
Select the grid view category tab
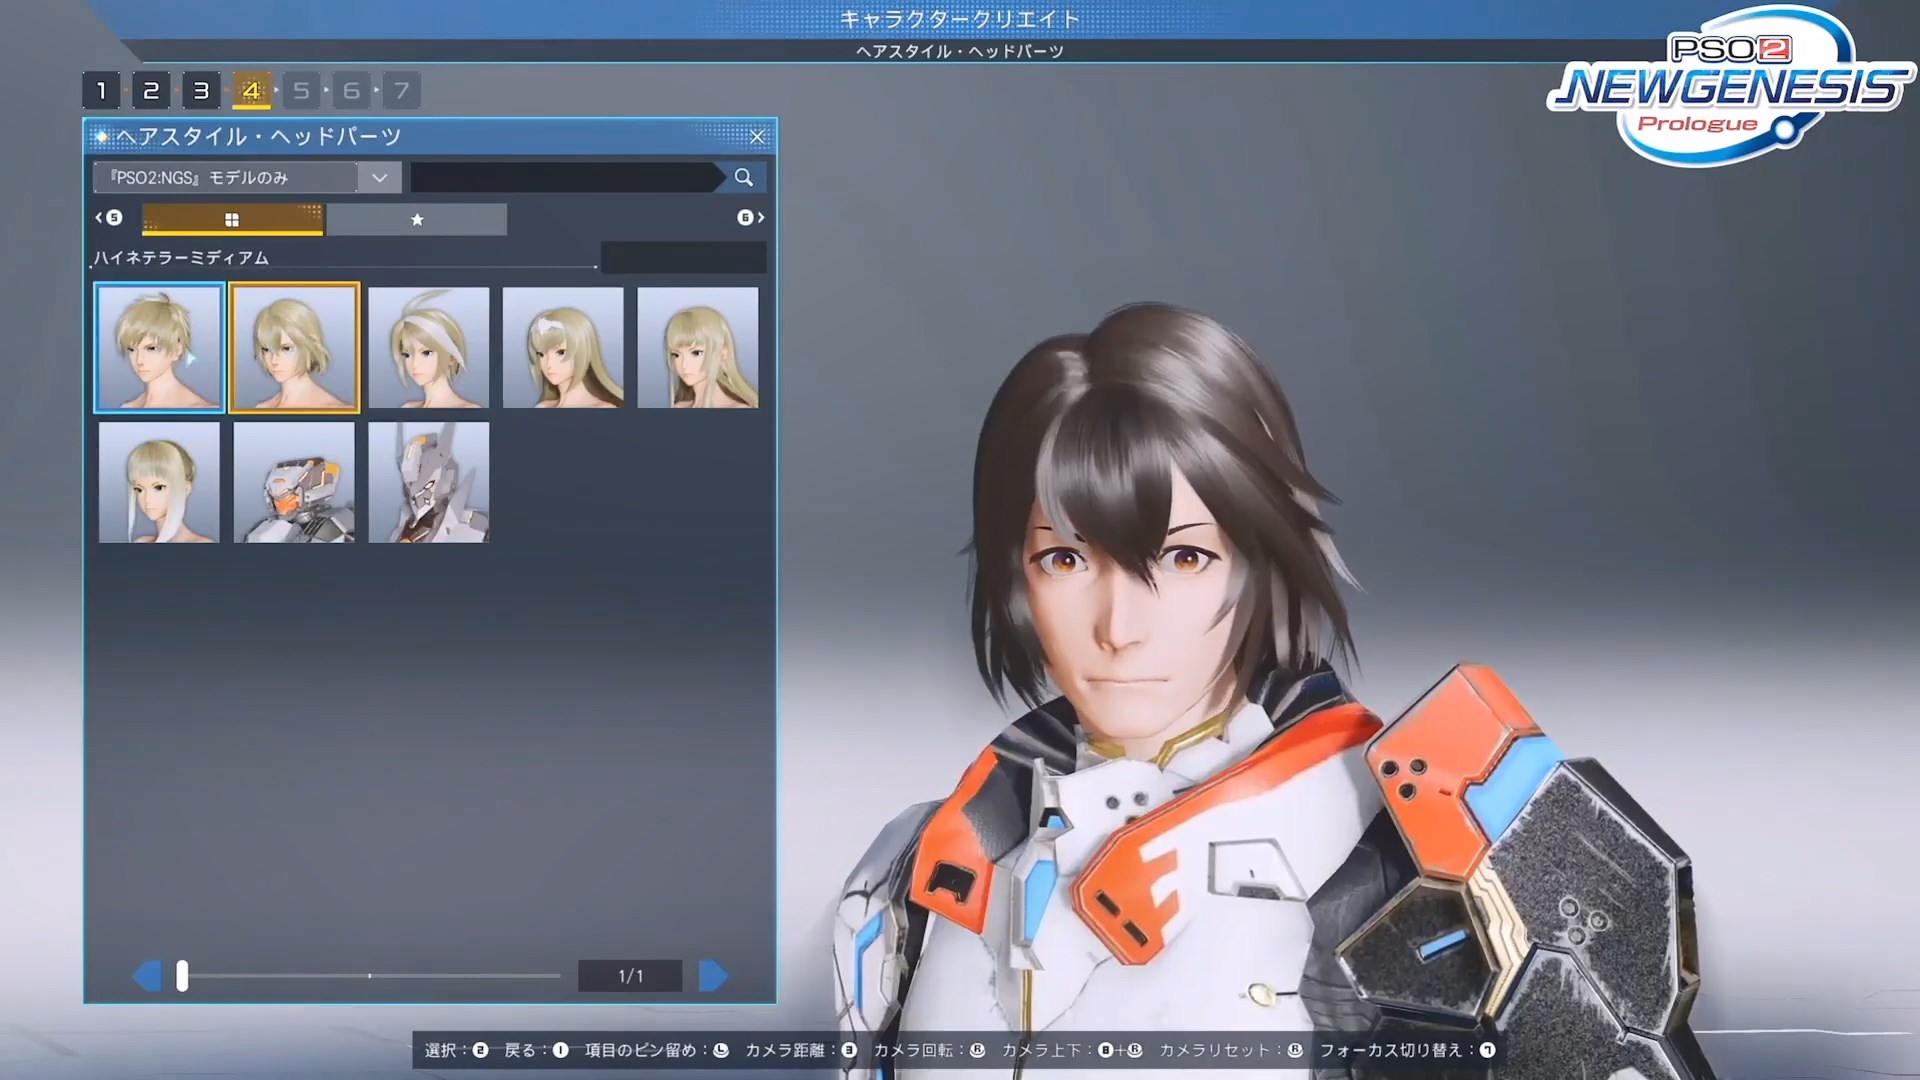232,219
